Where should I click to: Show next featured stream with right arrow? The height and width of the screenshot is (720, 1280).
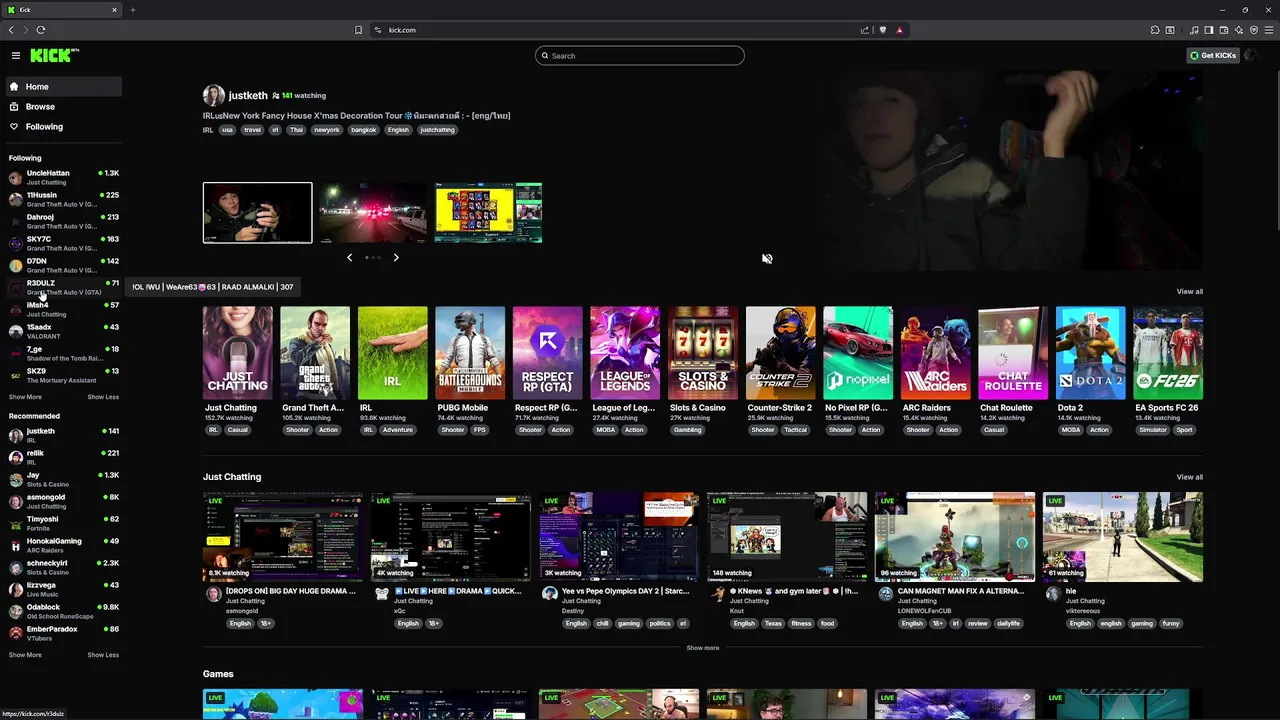click(x=396, y=258)
